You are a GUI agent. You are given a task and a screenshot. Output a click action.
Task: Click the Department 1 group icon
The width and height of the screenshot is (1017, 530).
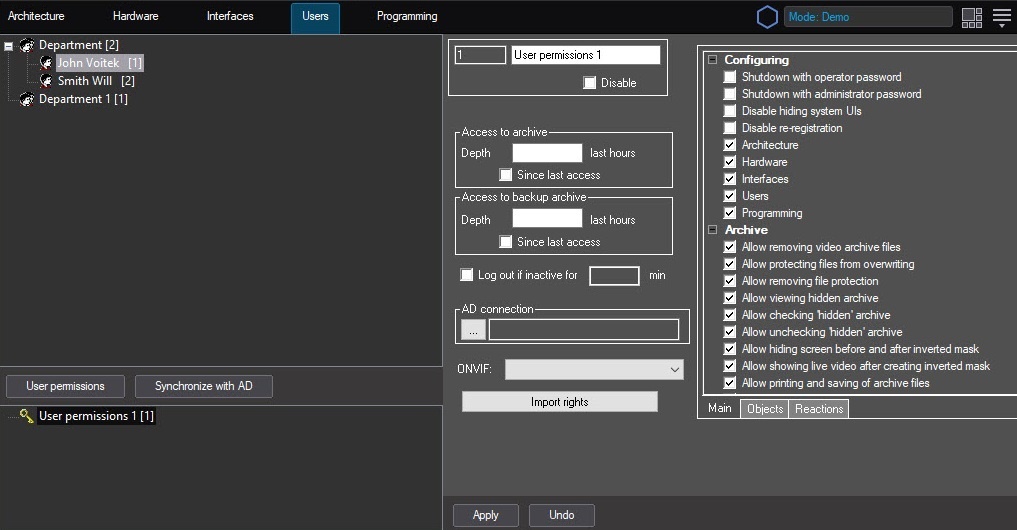click(x=27, y=99)
